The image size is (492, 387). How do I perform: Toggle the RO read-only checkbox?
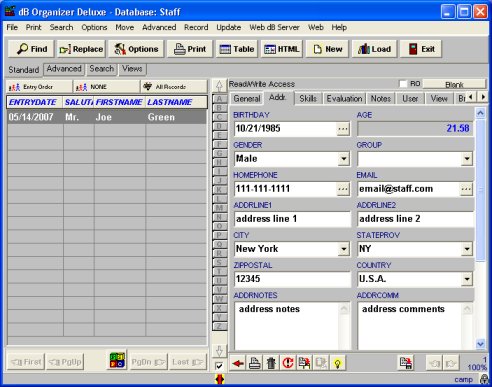pyautogui.click(x=403, y=84)
